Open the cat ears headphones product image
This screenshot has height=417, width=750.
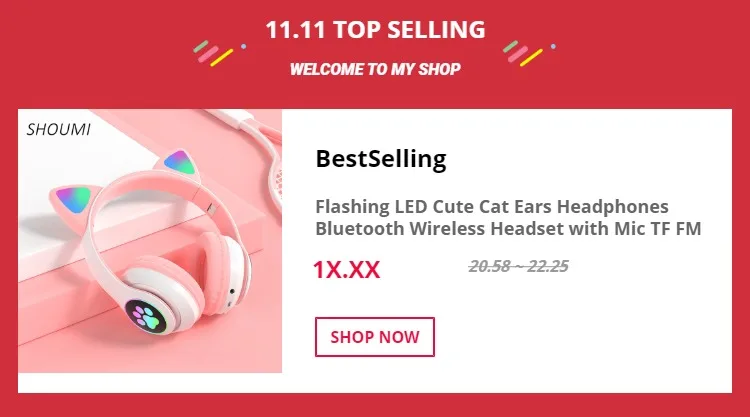(150, 241)
